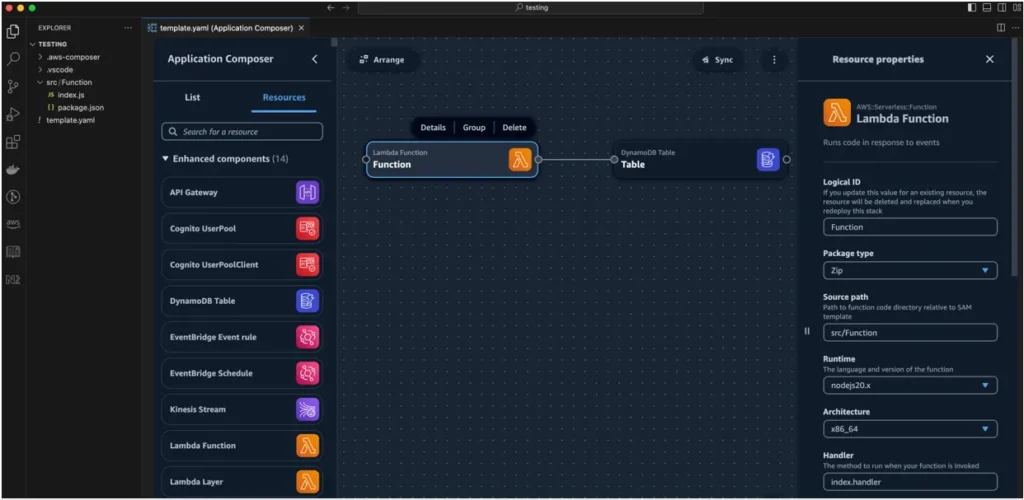
Task: Collapse the TESTING folder tree
Action: tap(33, 44)
